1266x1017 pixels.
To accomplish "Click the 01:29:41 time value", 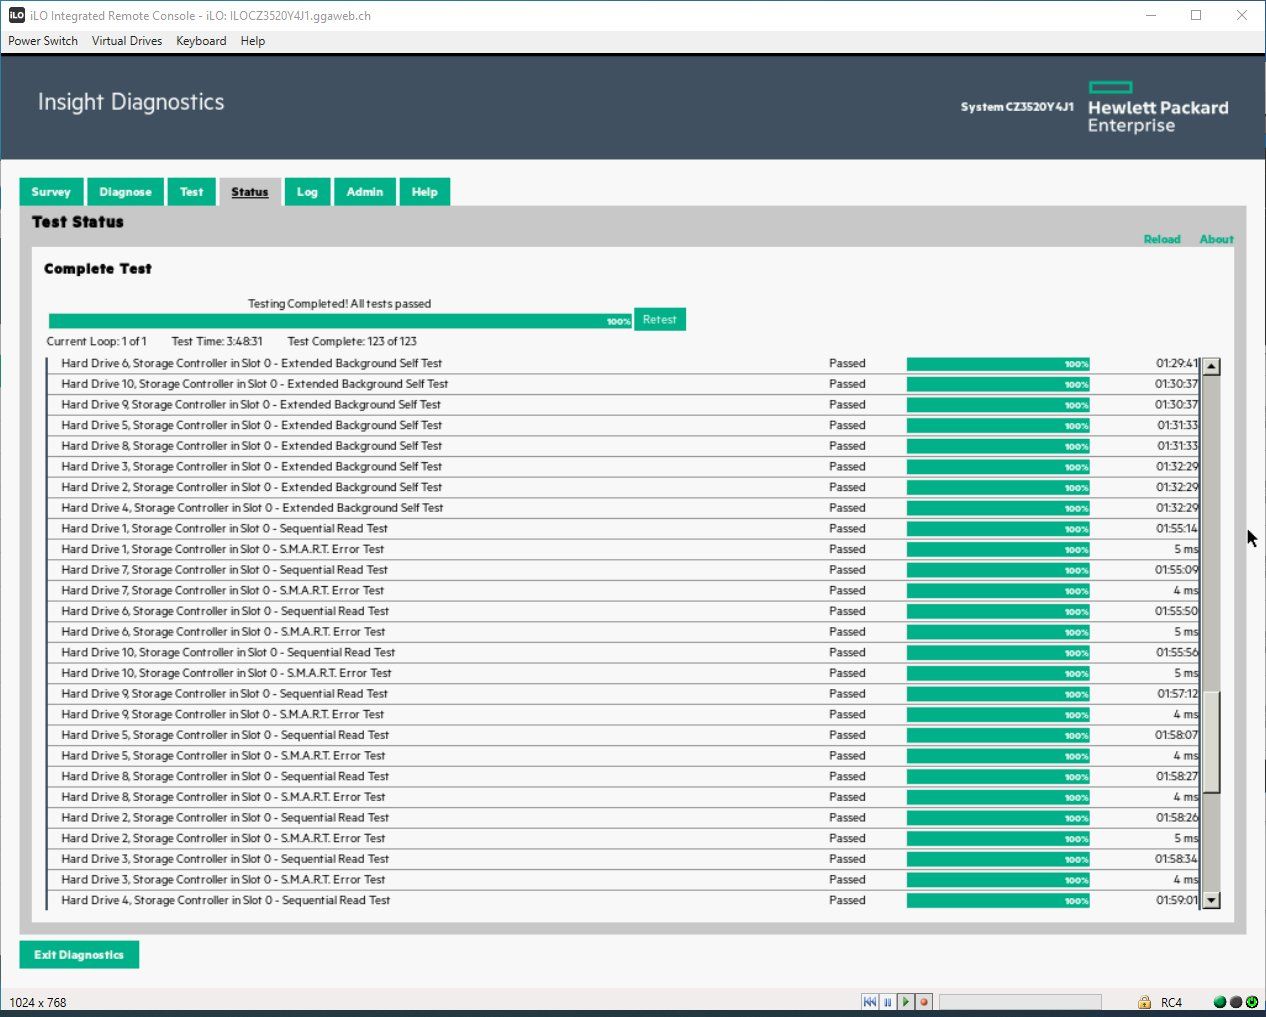I will (1177, 364).
